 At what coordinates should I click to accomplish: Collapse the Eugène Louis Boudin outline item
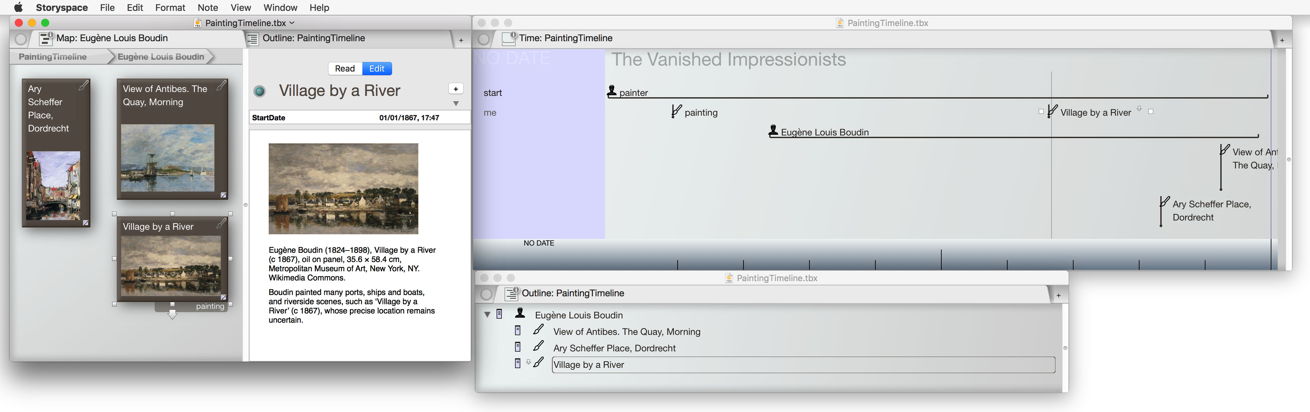[x=487, y=314]
